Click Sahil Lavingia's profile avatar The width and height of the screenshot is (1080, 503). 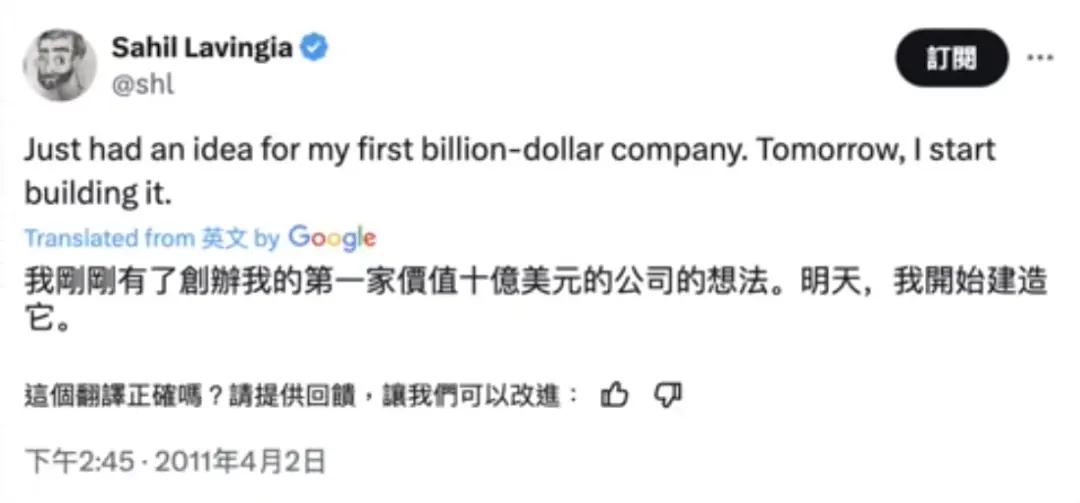(61, 64)
